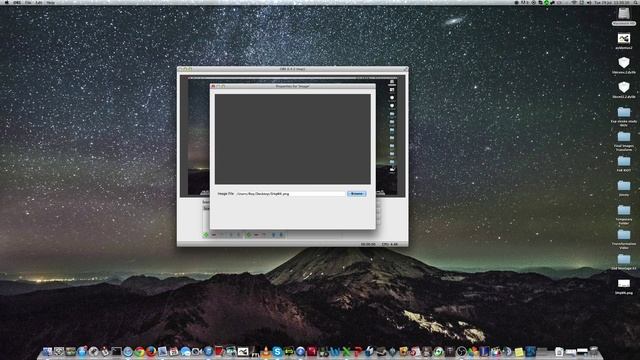
Task: Click the first green add button below lists
Action: (206, 235)
